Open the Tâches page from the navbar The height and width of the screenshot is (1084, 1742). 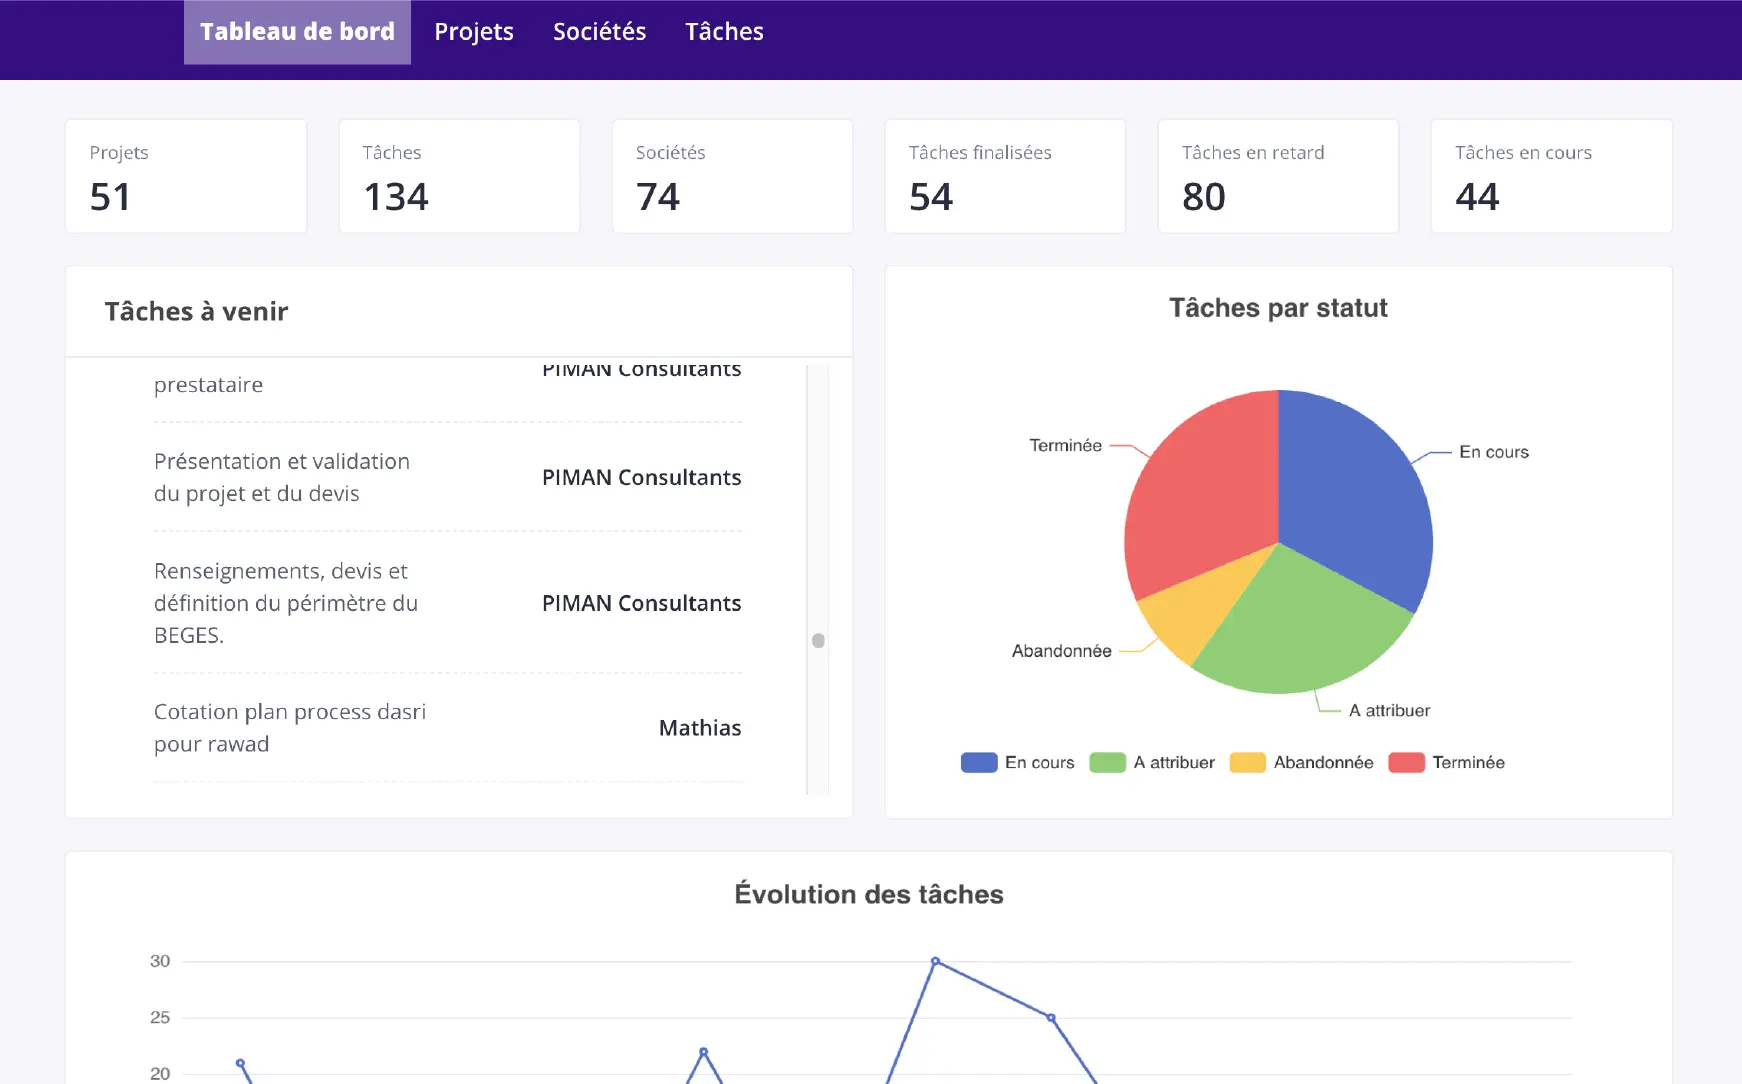click(x=724, y=31)
